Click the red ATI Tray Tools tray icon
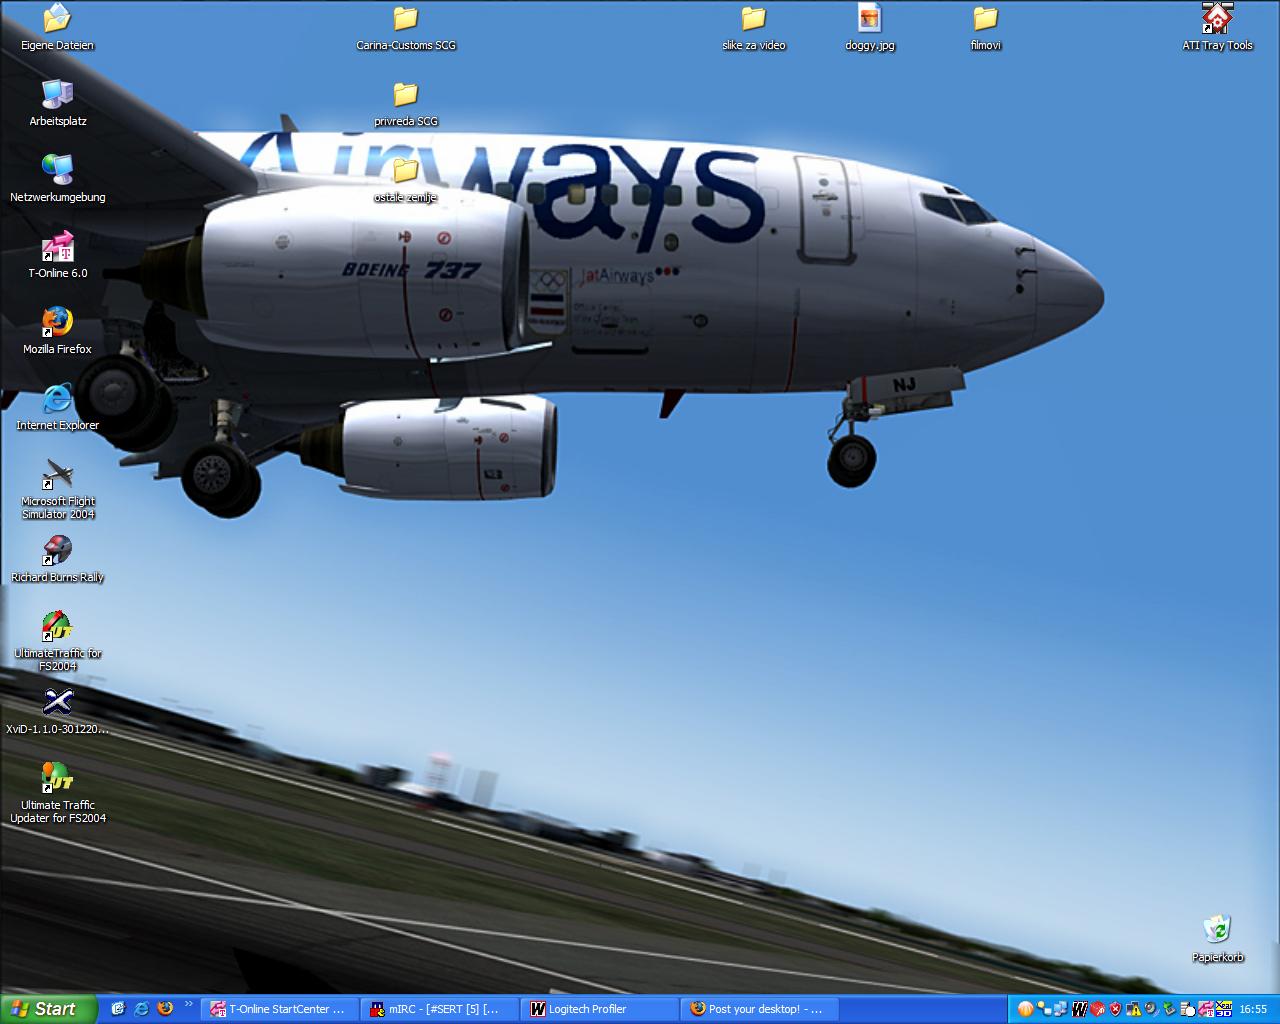Image resolution: width=1280 pixels, height=1024 pixels. (1097, 1009)
